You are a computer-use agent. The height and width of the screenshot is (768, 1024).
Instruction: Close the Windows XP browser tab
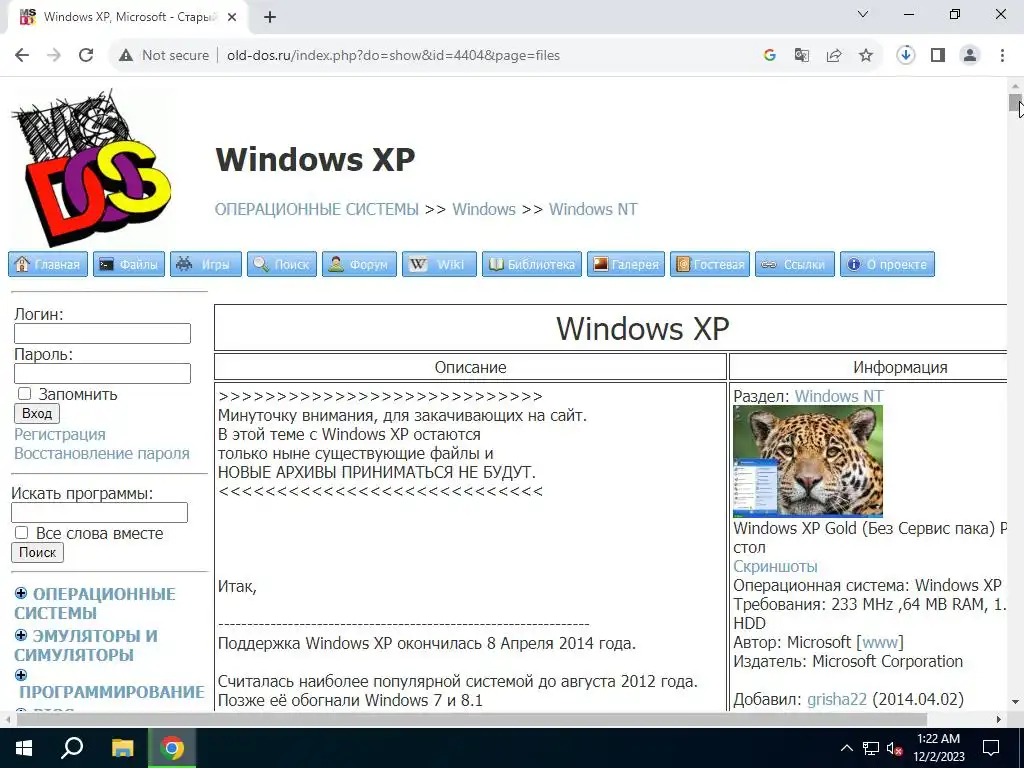(x=232, y=18)
